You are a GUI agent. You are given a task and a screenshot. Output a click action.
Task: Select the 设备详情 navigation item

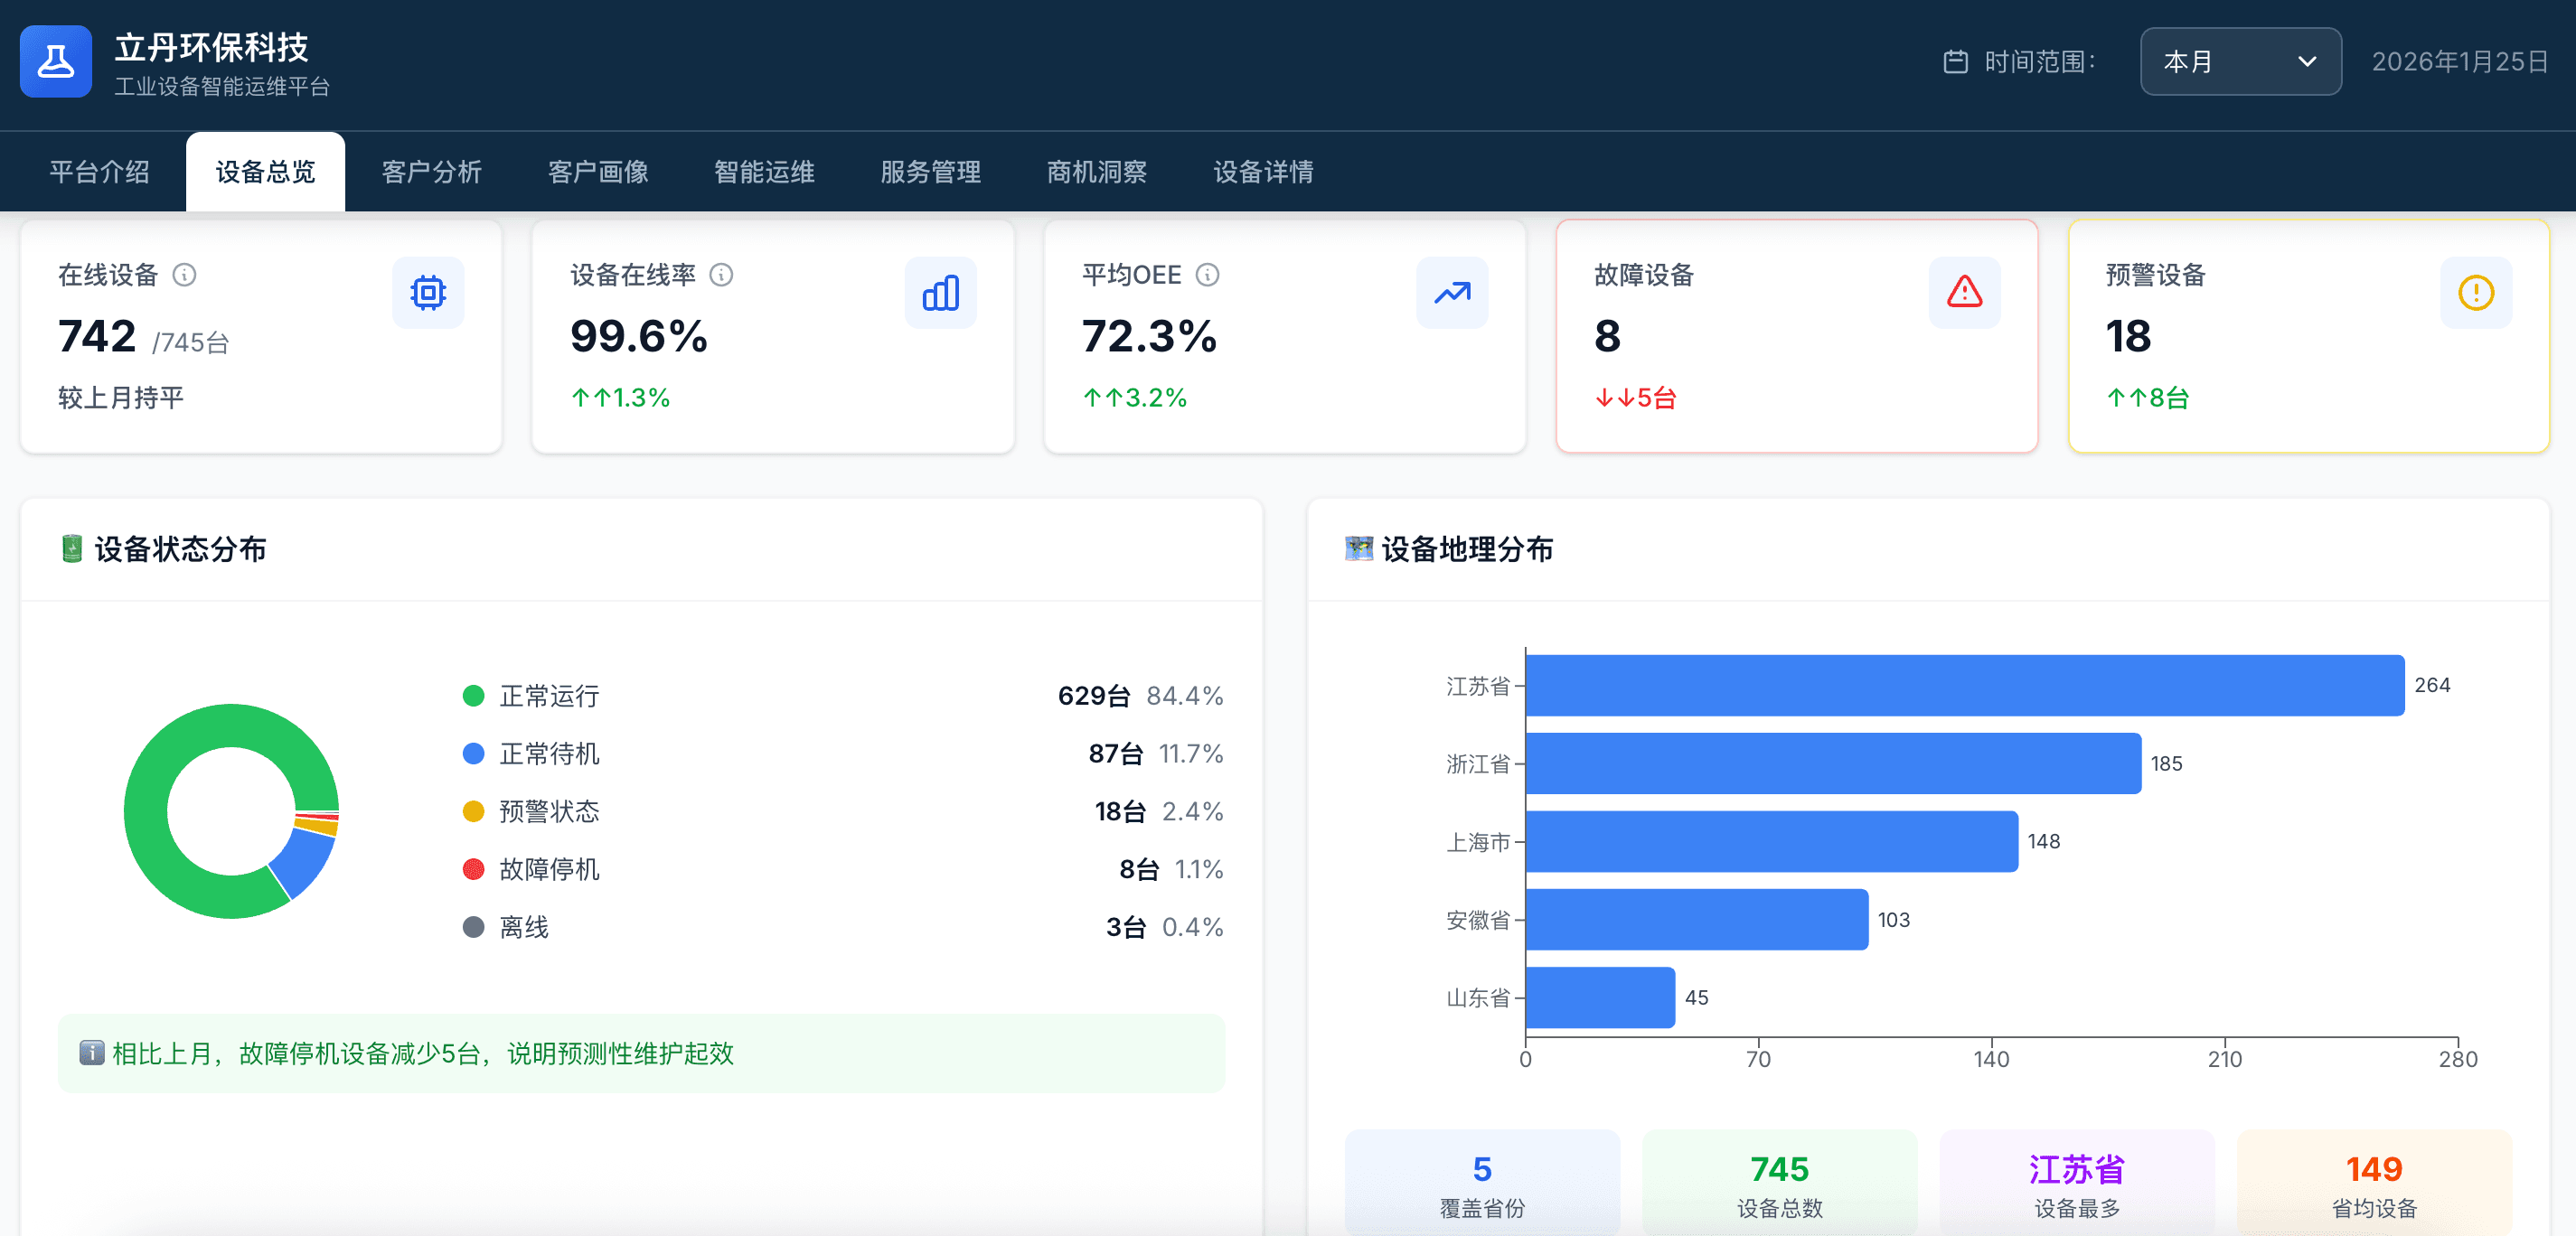[x=1261, y=171]
